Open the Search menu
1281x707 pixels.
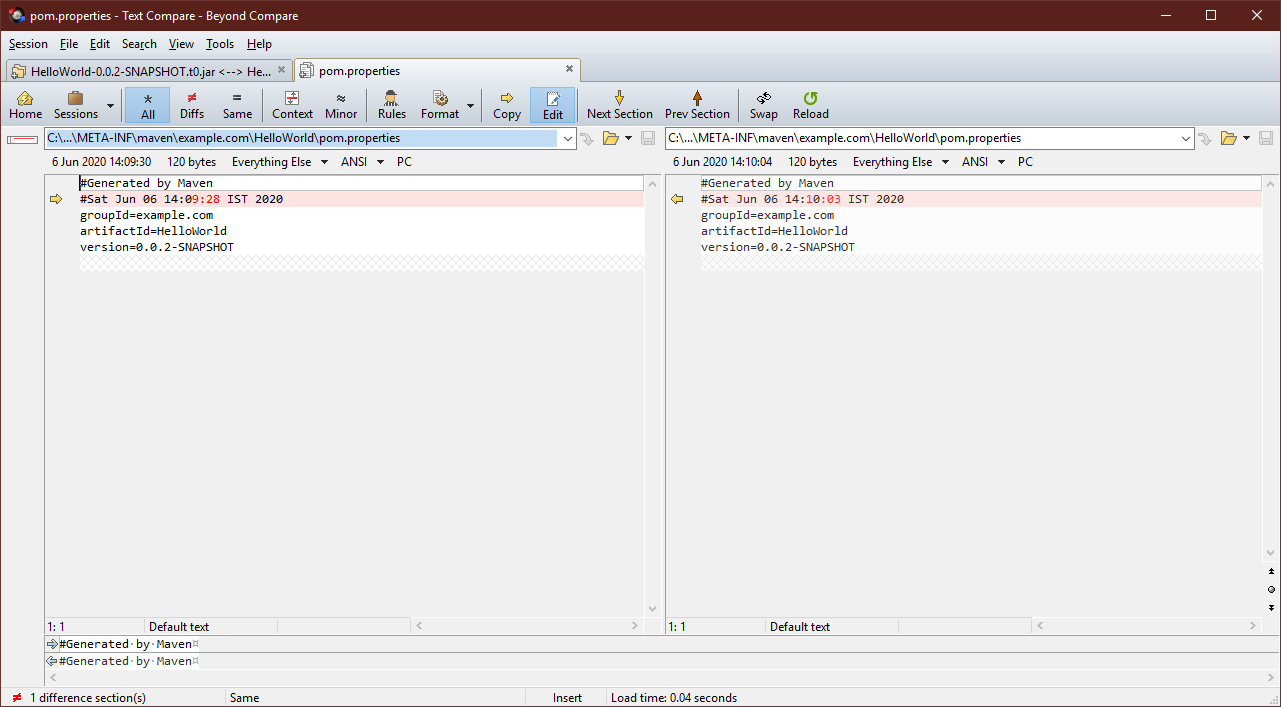pyautogui.click(x=139, y=44)
